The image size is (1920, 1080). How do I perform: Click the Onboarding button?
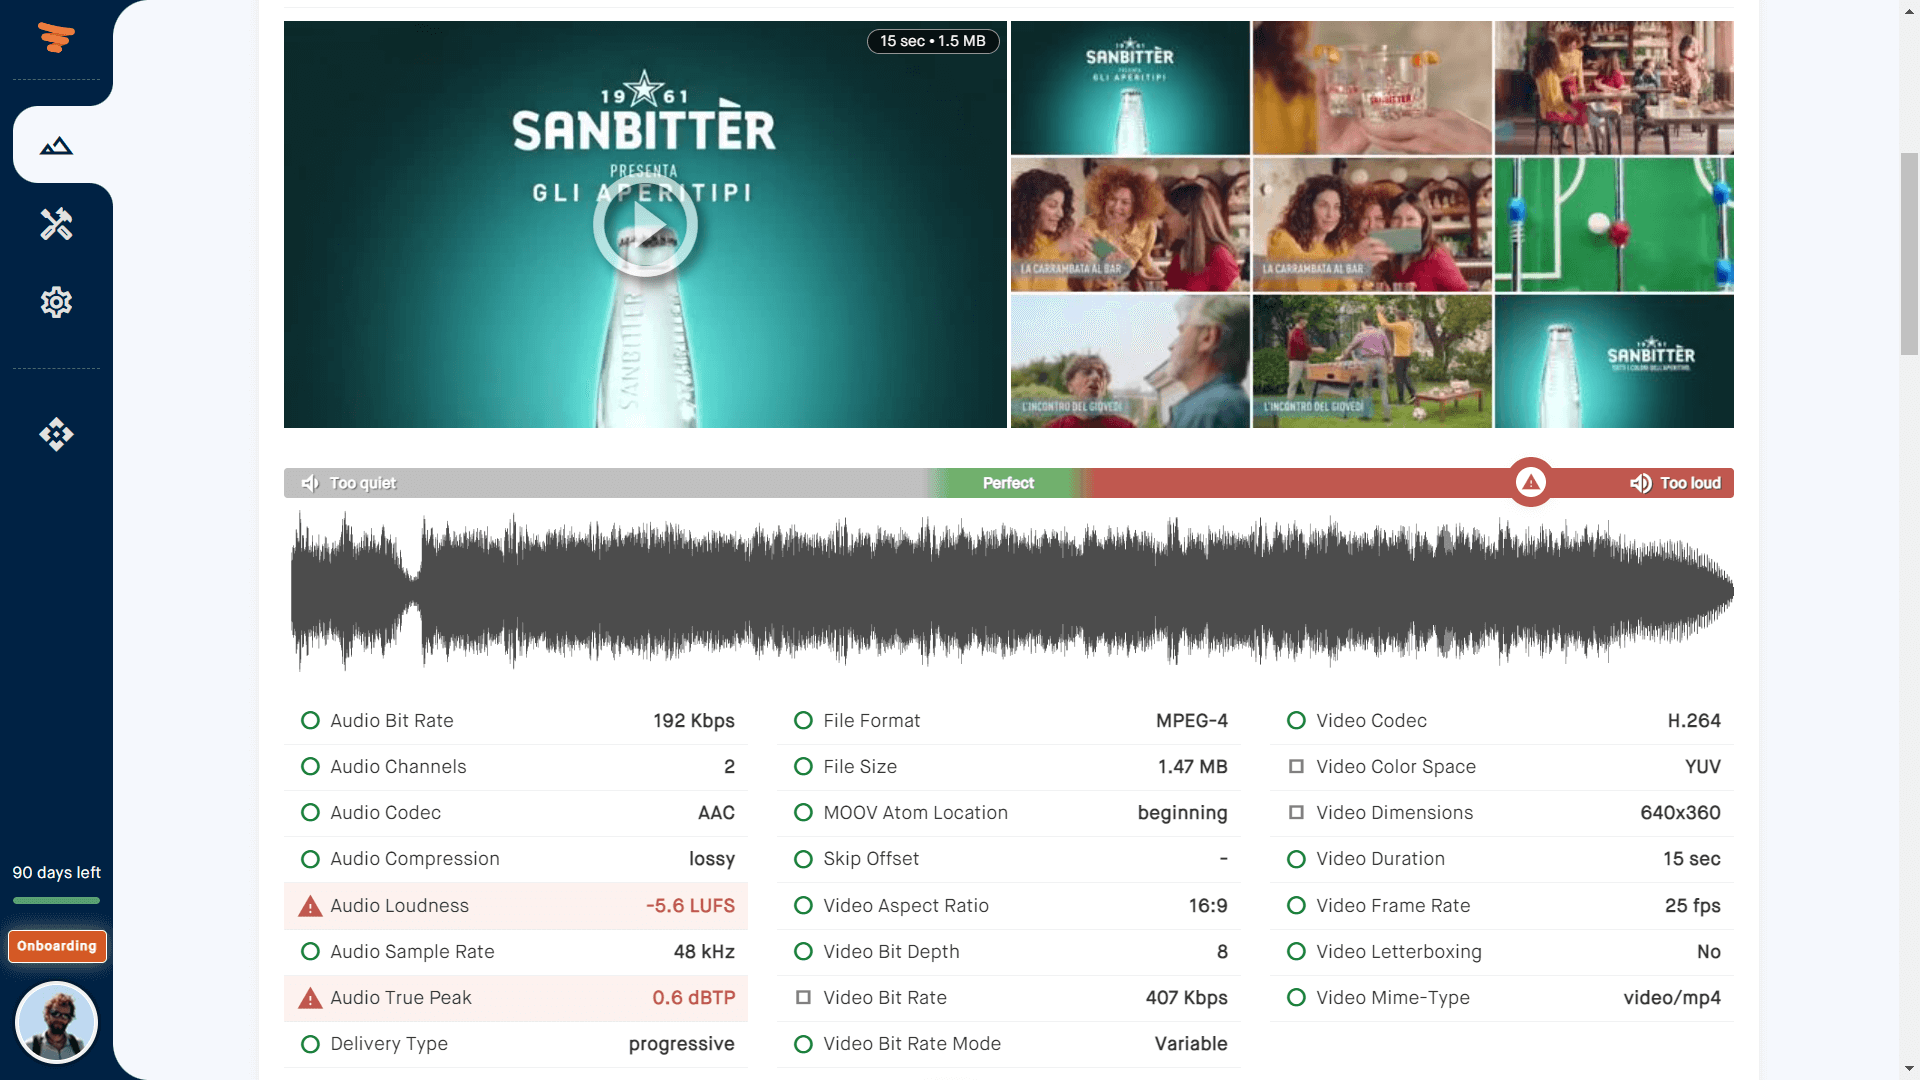click(x=57, y=946)
